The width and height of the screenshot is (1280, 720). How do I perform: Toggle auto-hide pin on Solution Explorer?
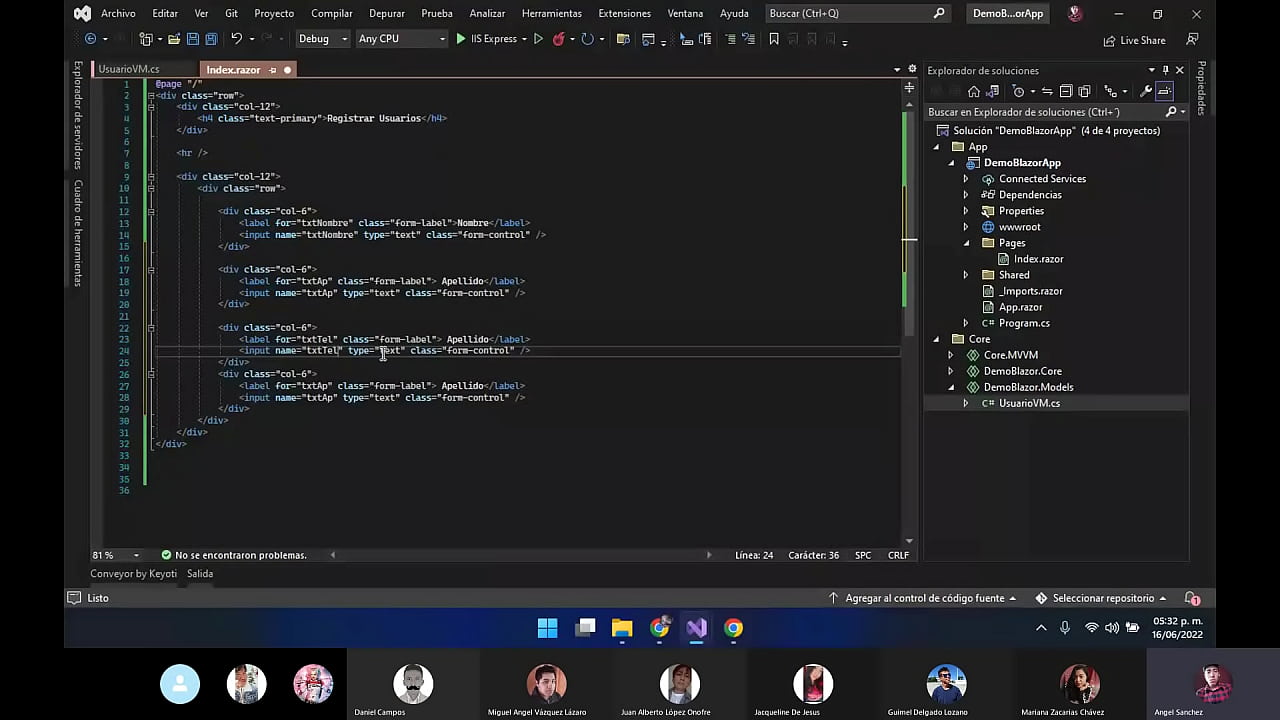click(1165, 70)
